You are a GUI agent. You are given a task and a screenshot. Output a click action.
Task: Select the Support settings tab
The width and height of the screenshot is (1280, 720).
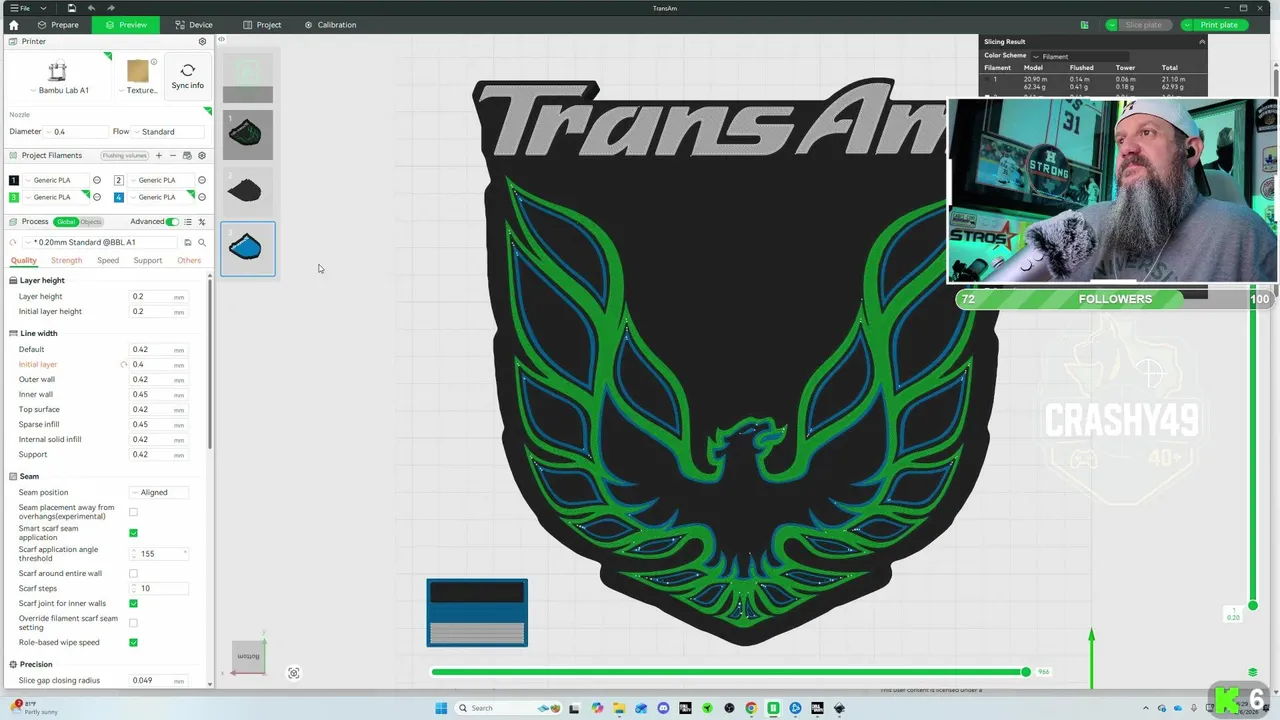click(147, 261)
